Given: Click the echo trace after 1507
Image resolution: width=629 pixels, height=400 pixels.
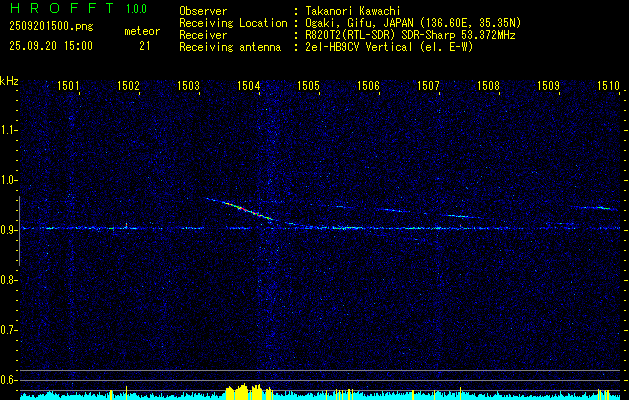Looking at the screenshot, I should pyautogui.click(x=461, y=216).
